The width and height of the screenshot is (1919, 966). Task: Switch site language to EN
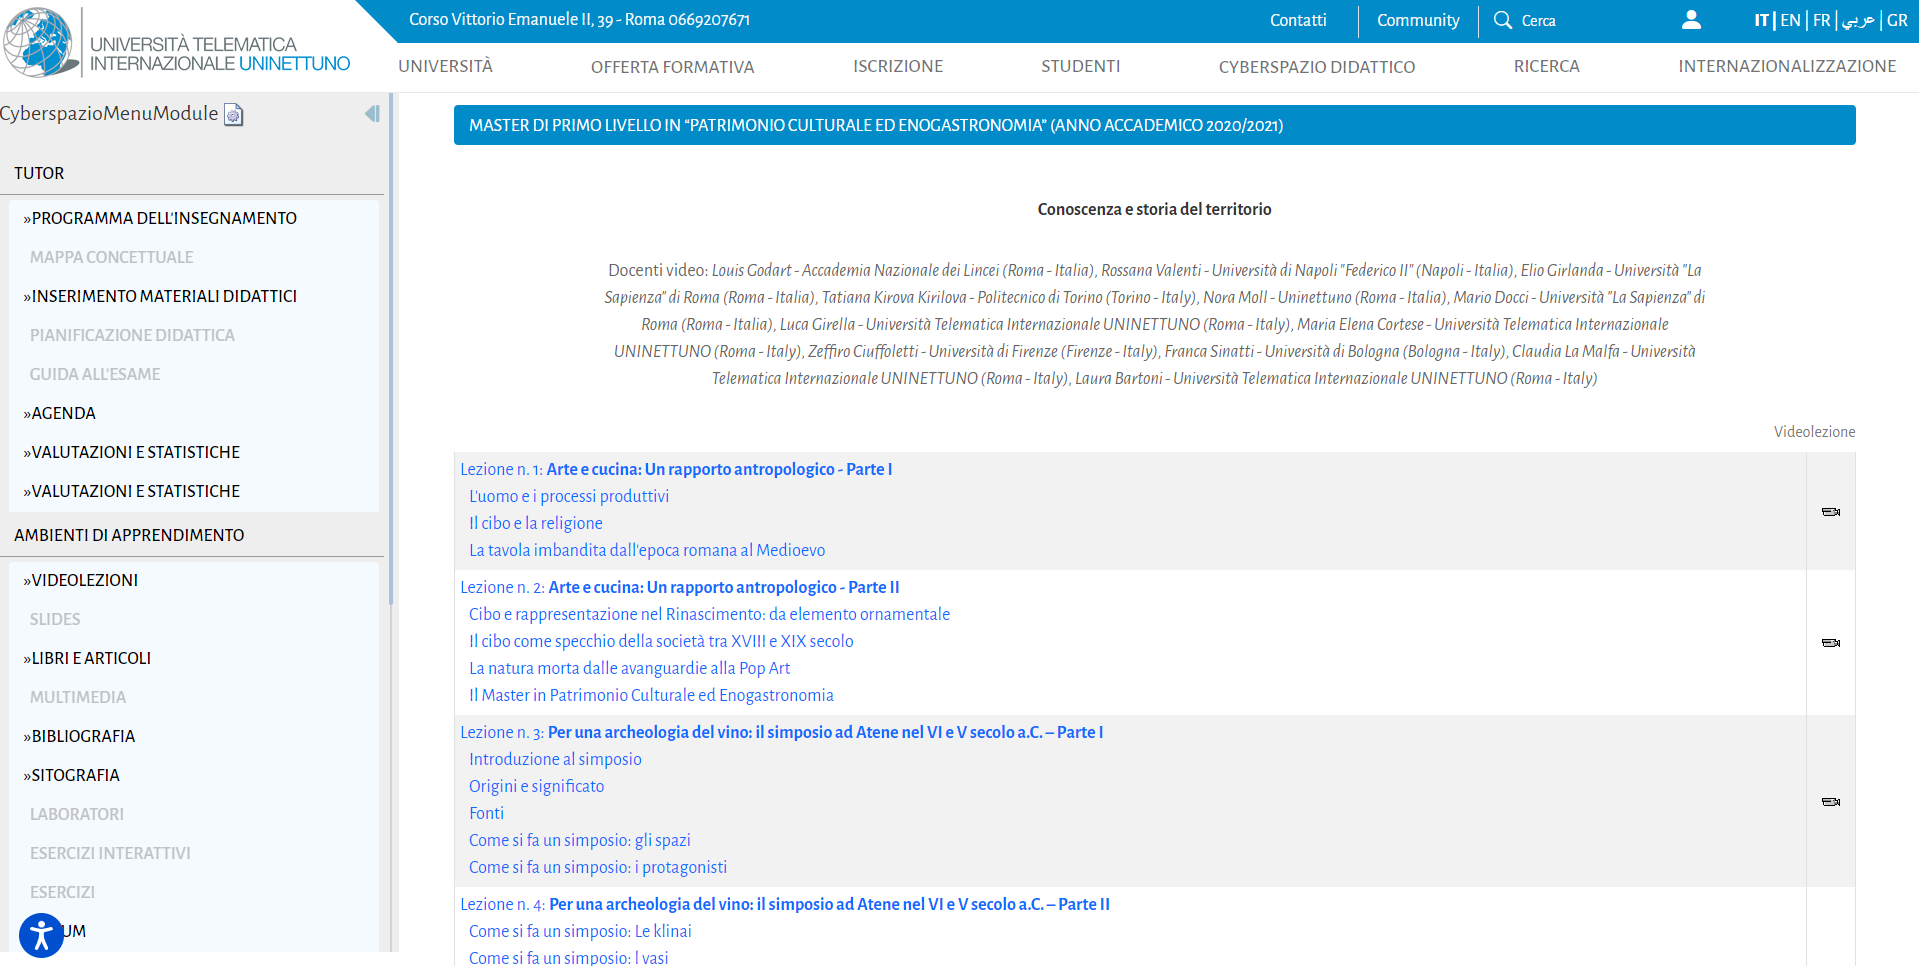pyautogui.click(x=1790, y=20)
